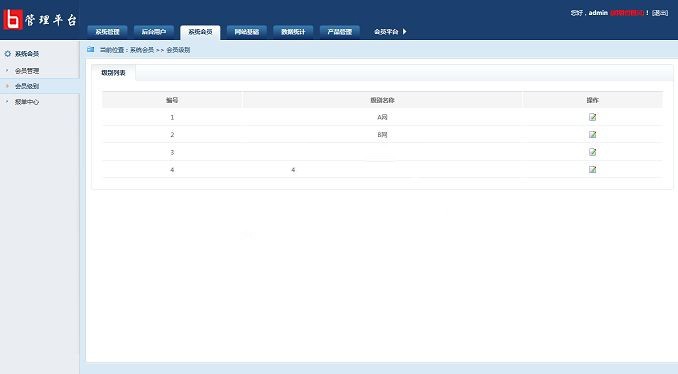Image resolution: width=678 pixels, height=374 pixels.
Task: Click the edit icon for row B网
Action: 592,134
